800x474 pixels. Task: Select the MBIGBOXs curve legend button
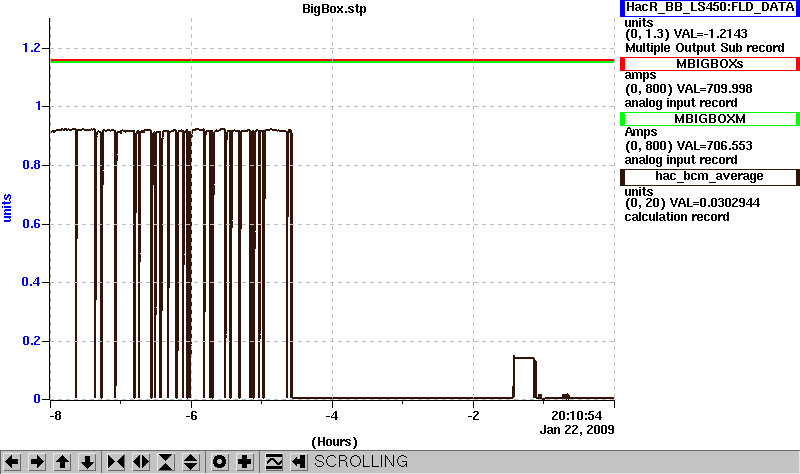pos(710,64)
